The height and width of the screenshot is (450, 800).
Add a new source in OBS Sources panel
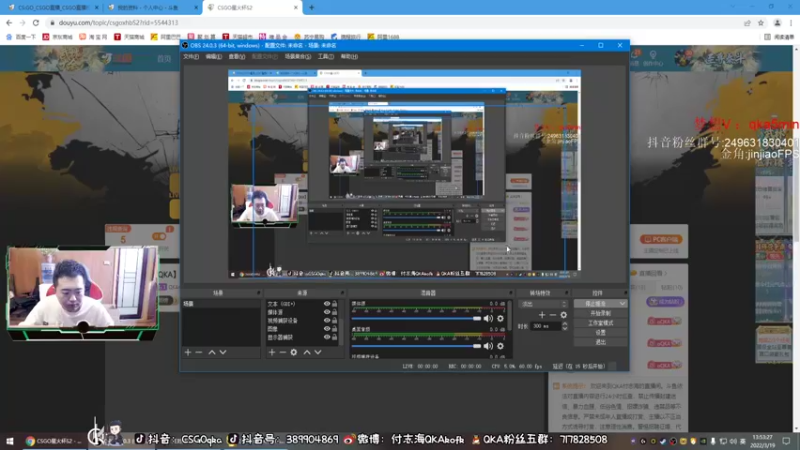tap(271, 352)
